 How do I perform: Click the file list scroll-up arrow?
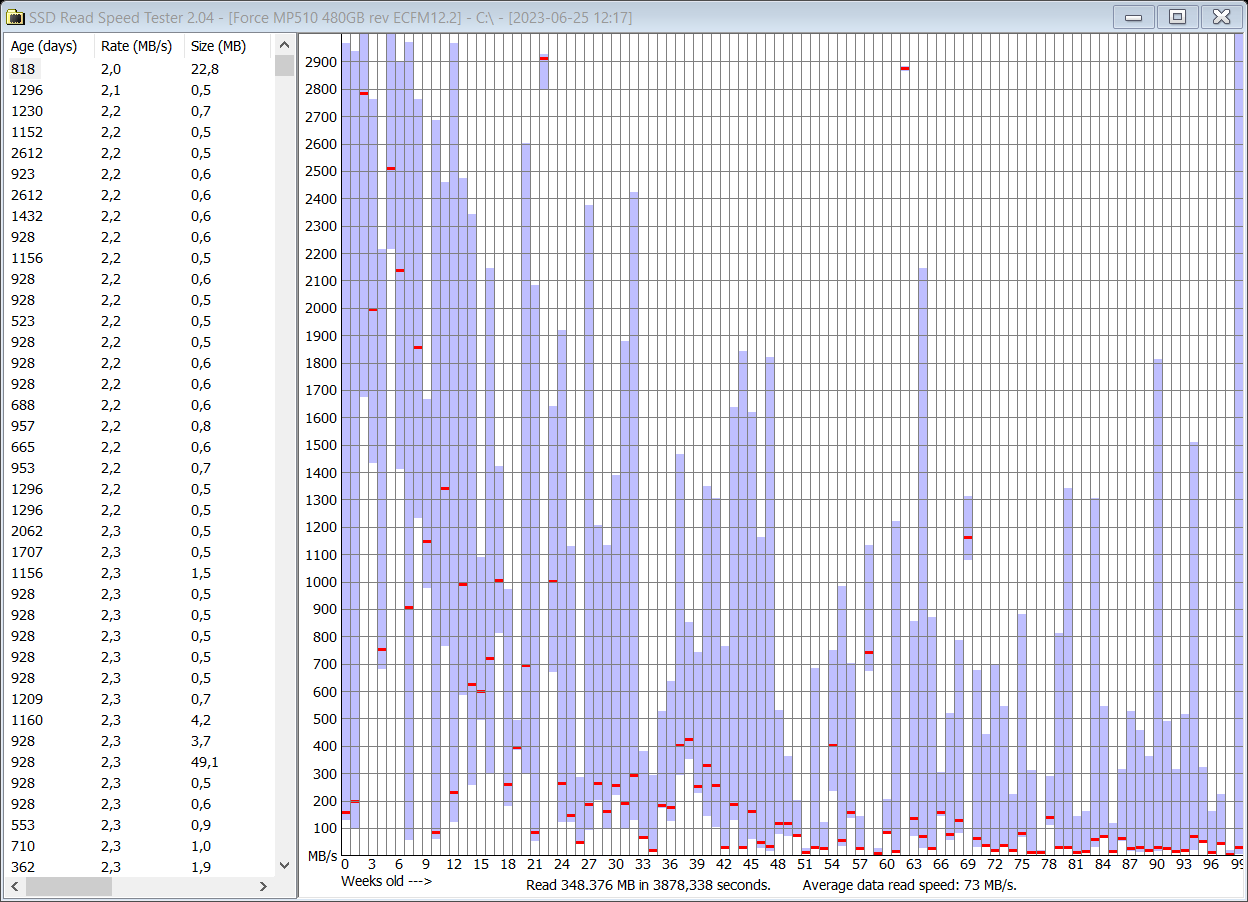click(x=285, y=45)
